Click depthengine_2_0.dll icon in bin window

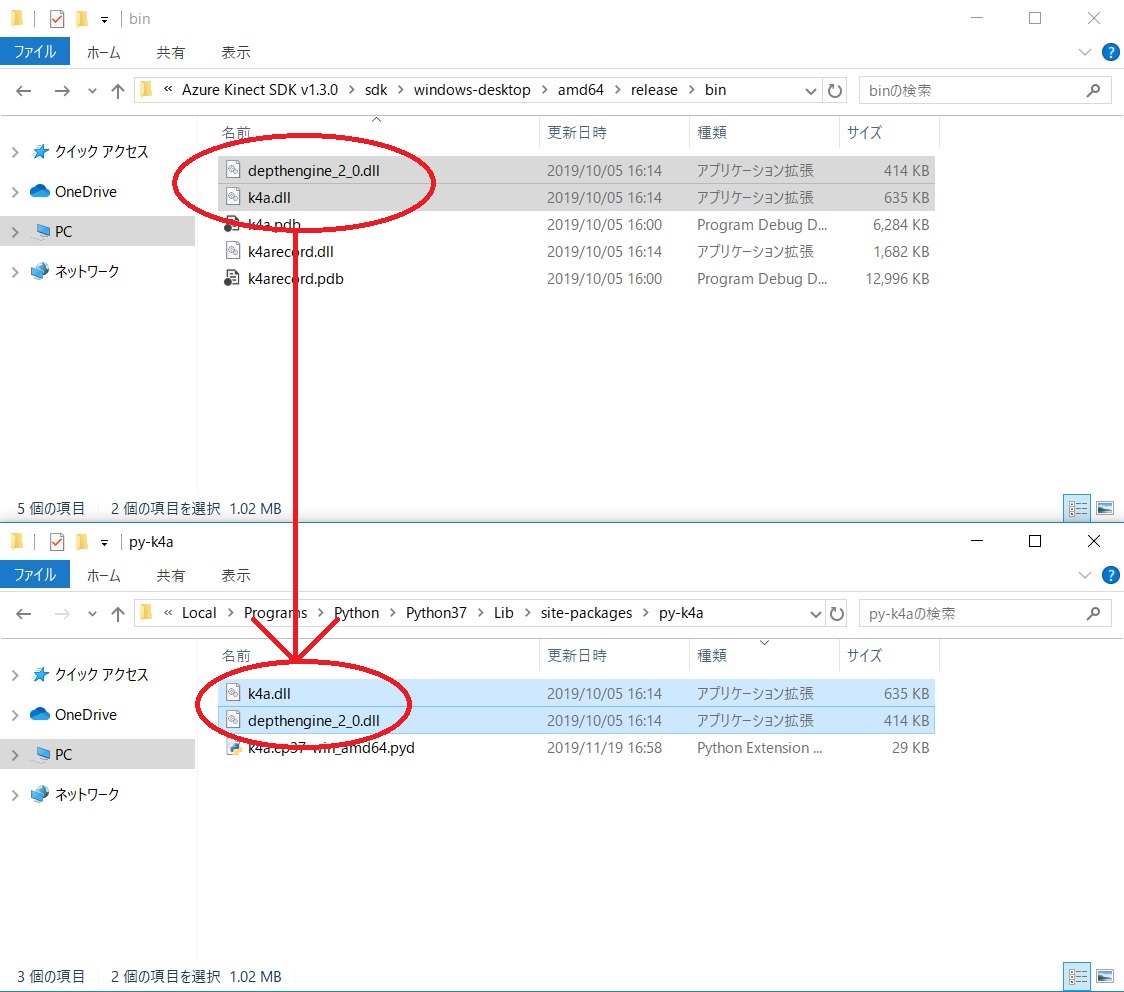pyautogui.click(x=232, y=170)
